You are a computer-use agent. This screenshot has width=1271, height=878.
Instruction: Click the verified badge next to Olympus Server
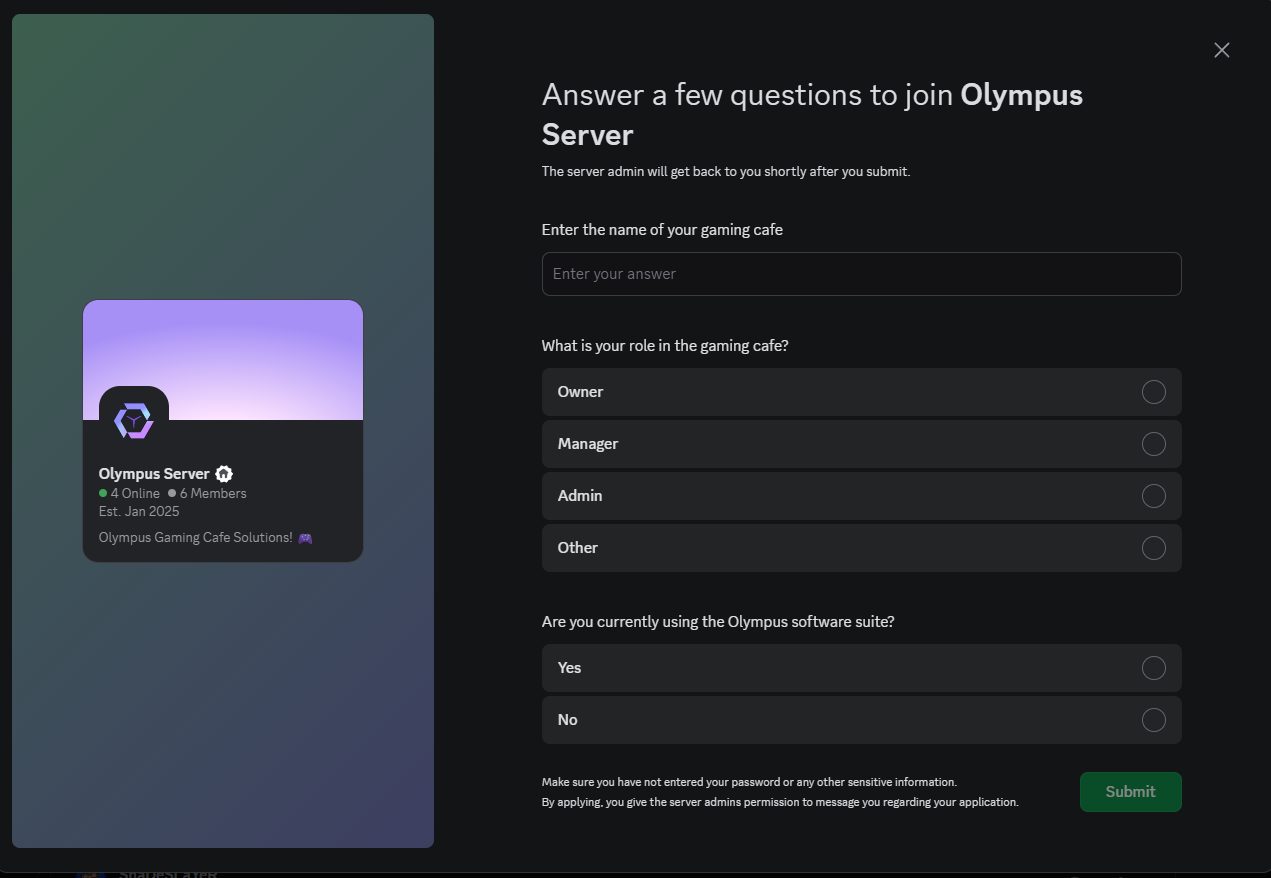[223, 473]
